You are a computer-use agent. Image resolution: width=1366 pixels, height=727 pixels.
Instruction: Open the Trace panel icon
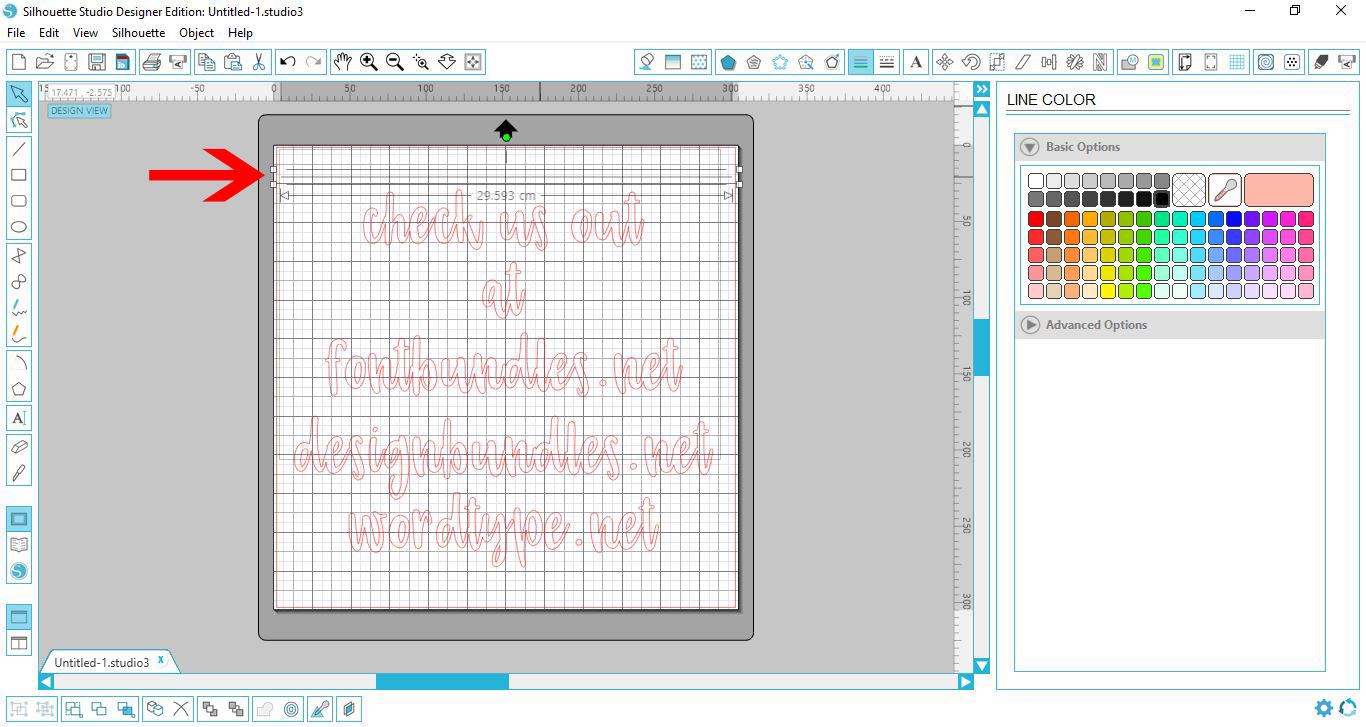[x=1156, y=61]
